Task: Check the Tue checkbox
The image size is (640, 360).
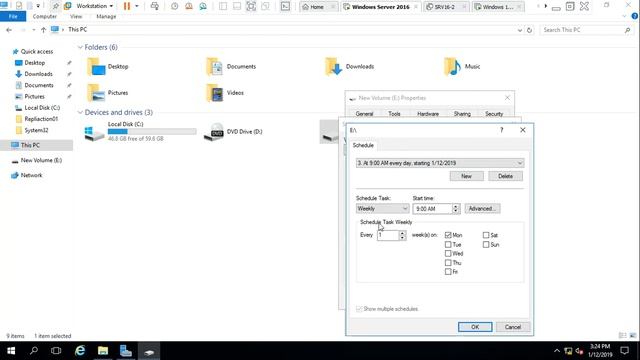Action: pyautogui.click(x=448, y=244)
